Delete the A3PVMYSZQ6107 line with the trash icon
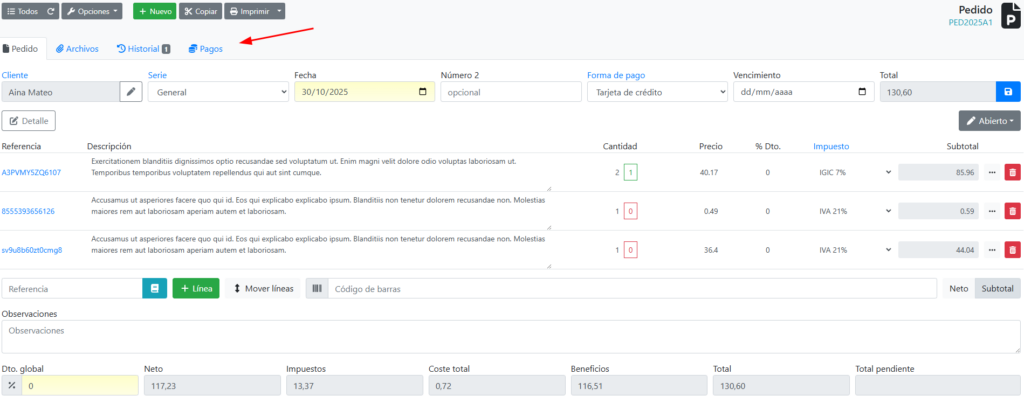1024x403 pixels. click(1012, 173)
